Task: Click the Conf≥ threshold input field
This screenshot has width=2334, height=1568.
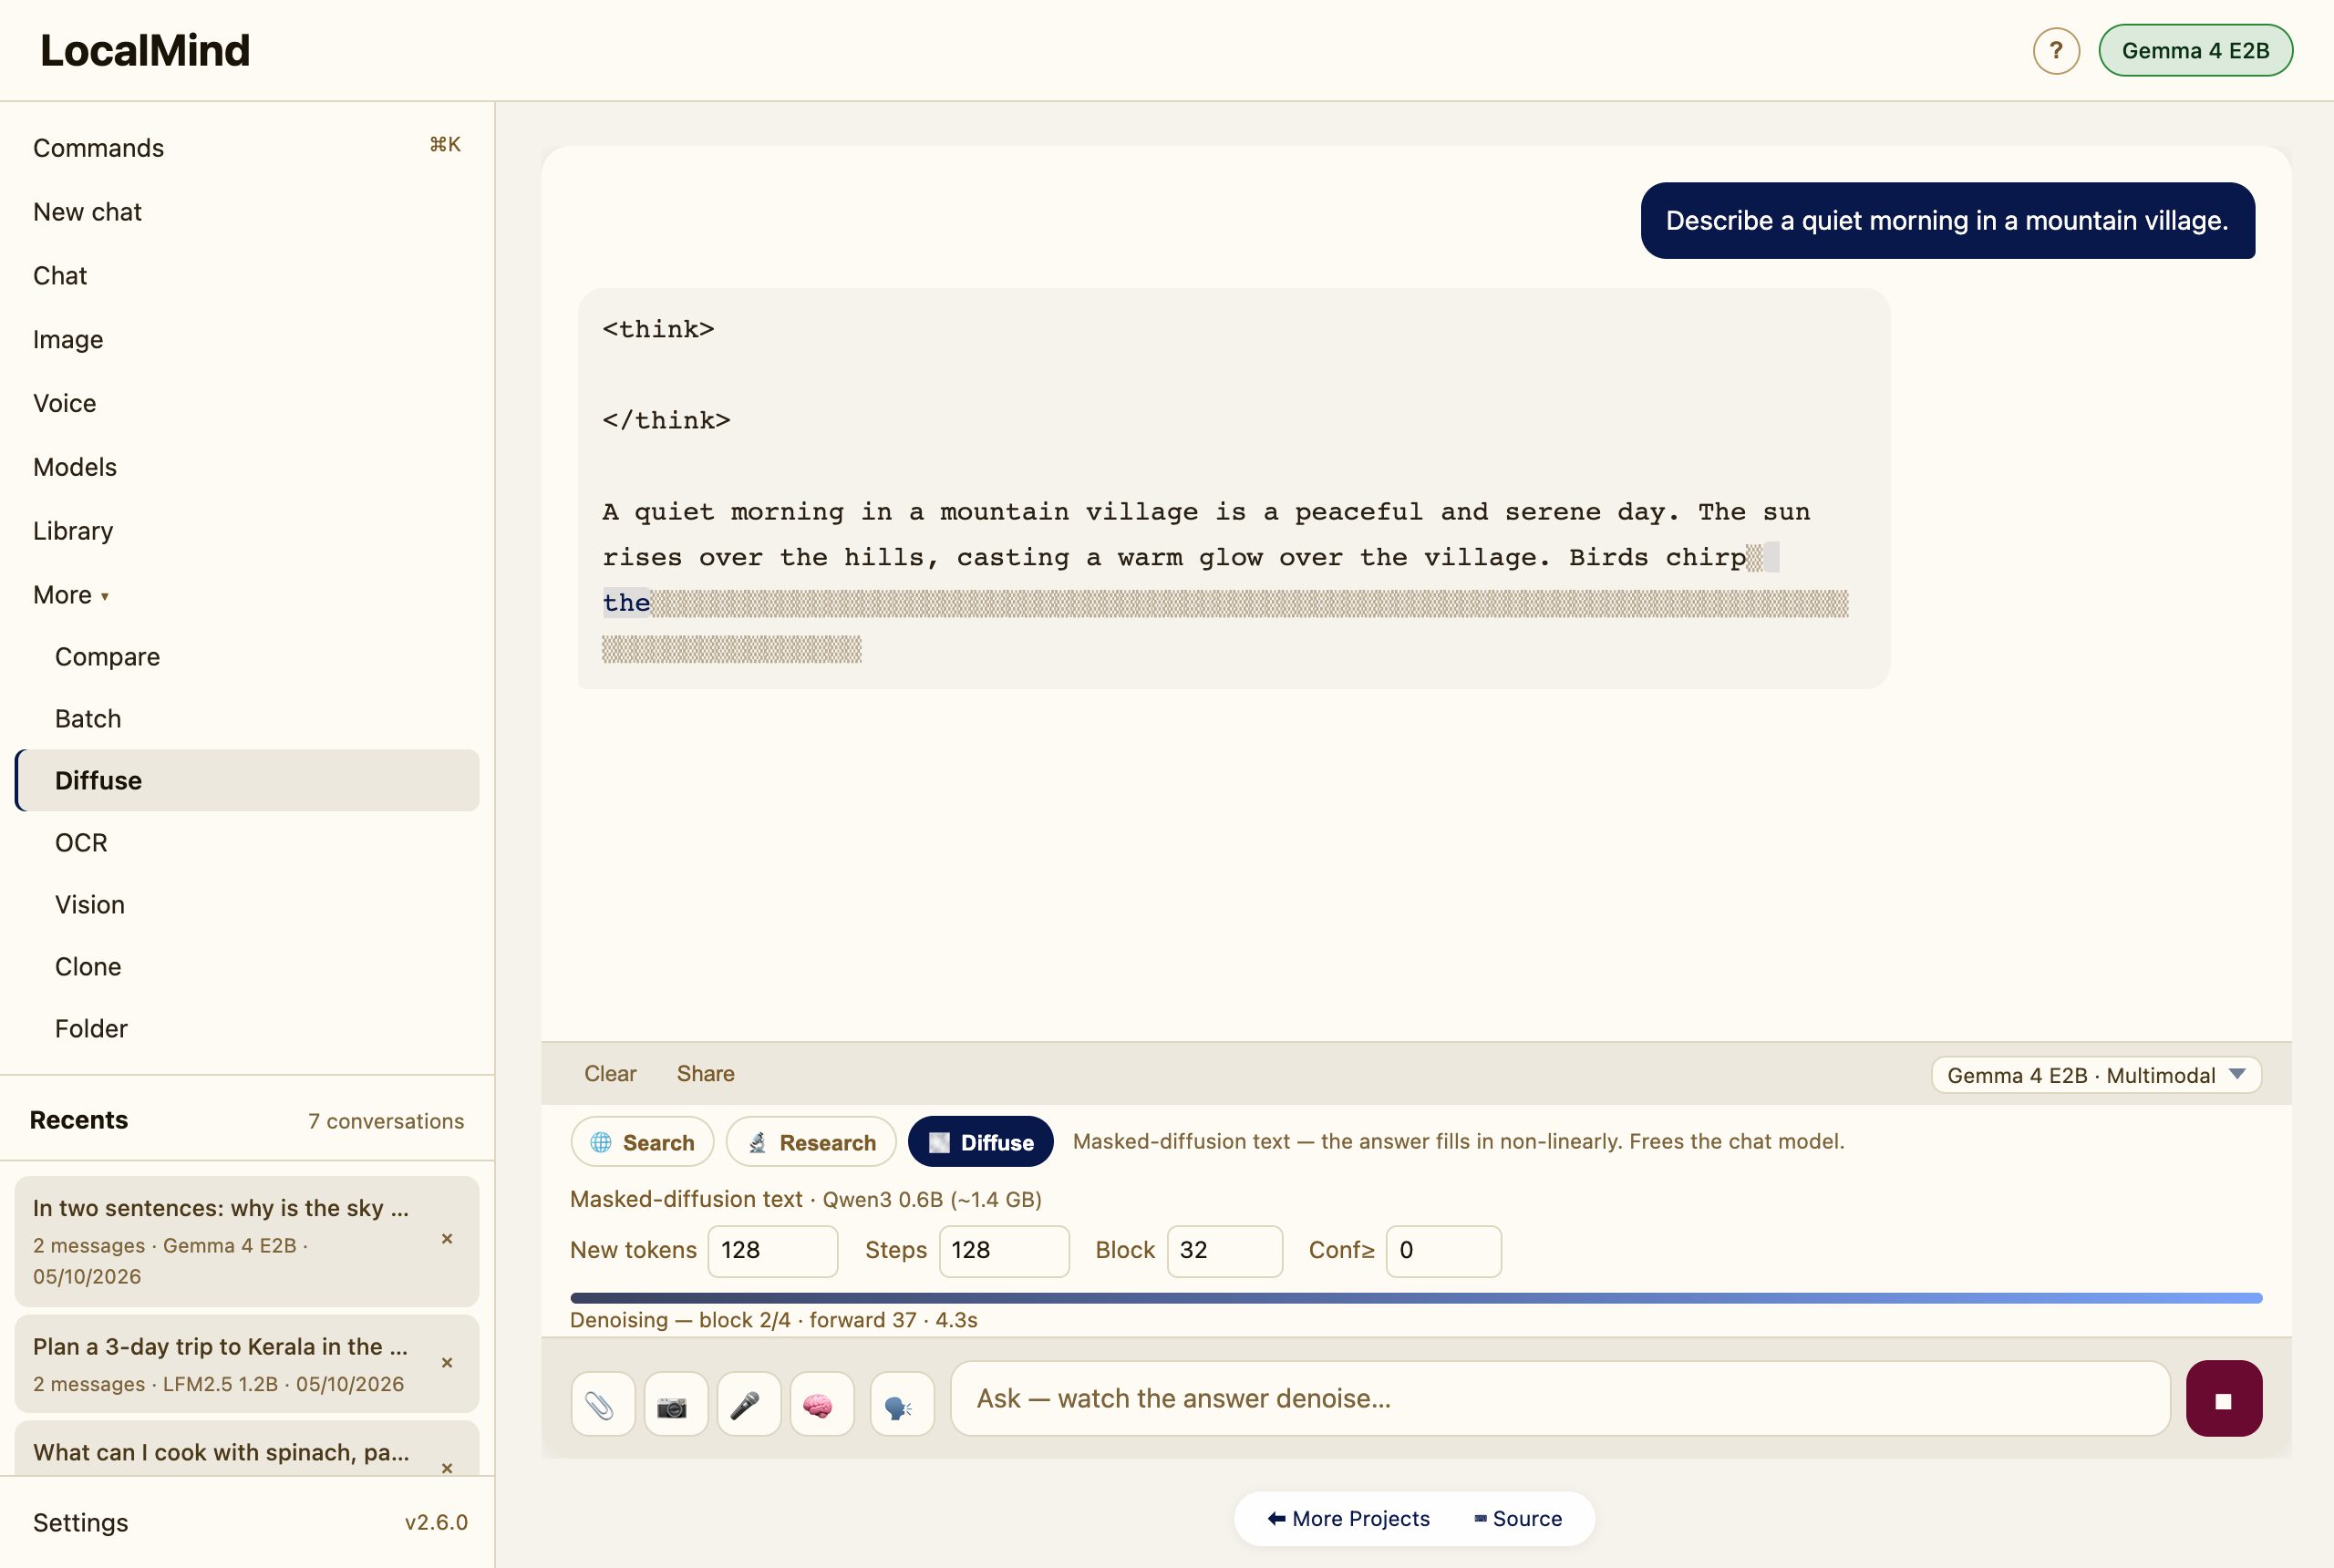Action: 1444,1251
